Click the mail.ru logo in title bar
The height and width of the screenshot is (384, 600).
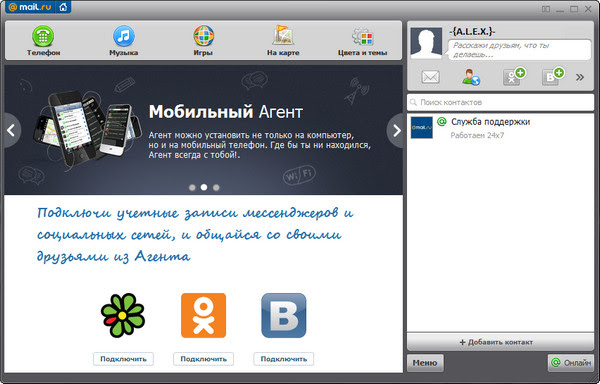pos(30,7)
